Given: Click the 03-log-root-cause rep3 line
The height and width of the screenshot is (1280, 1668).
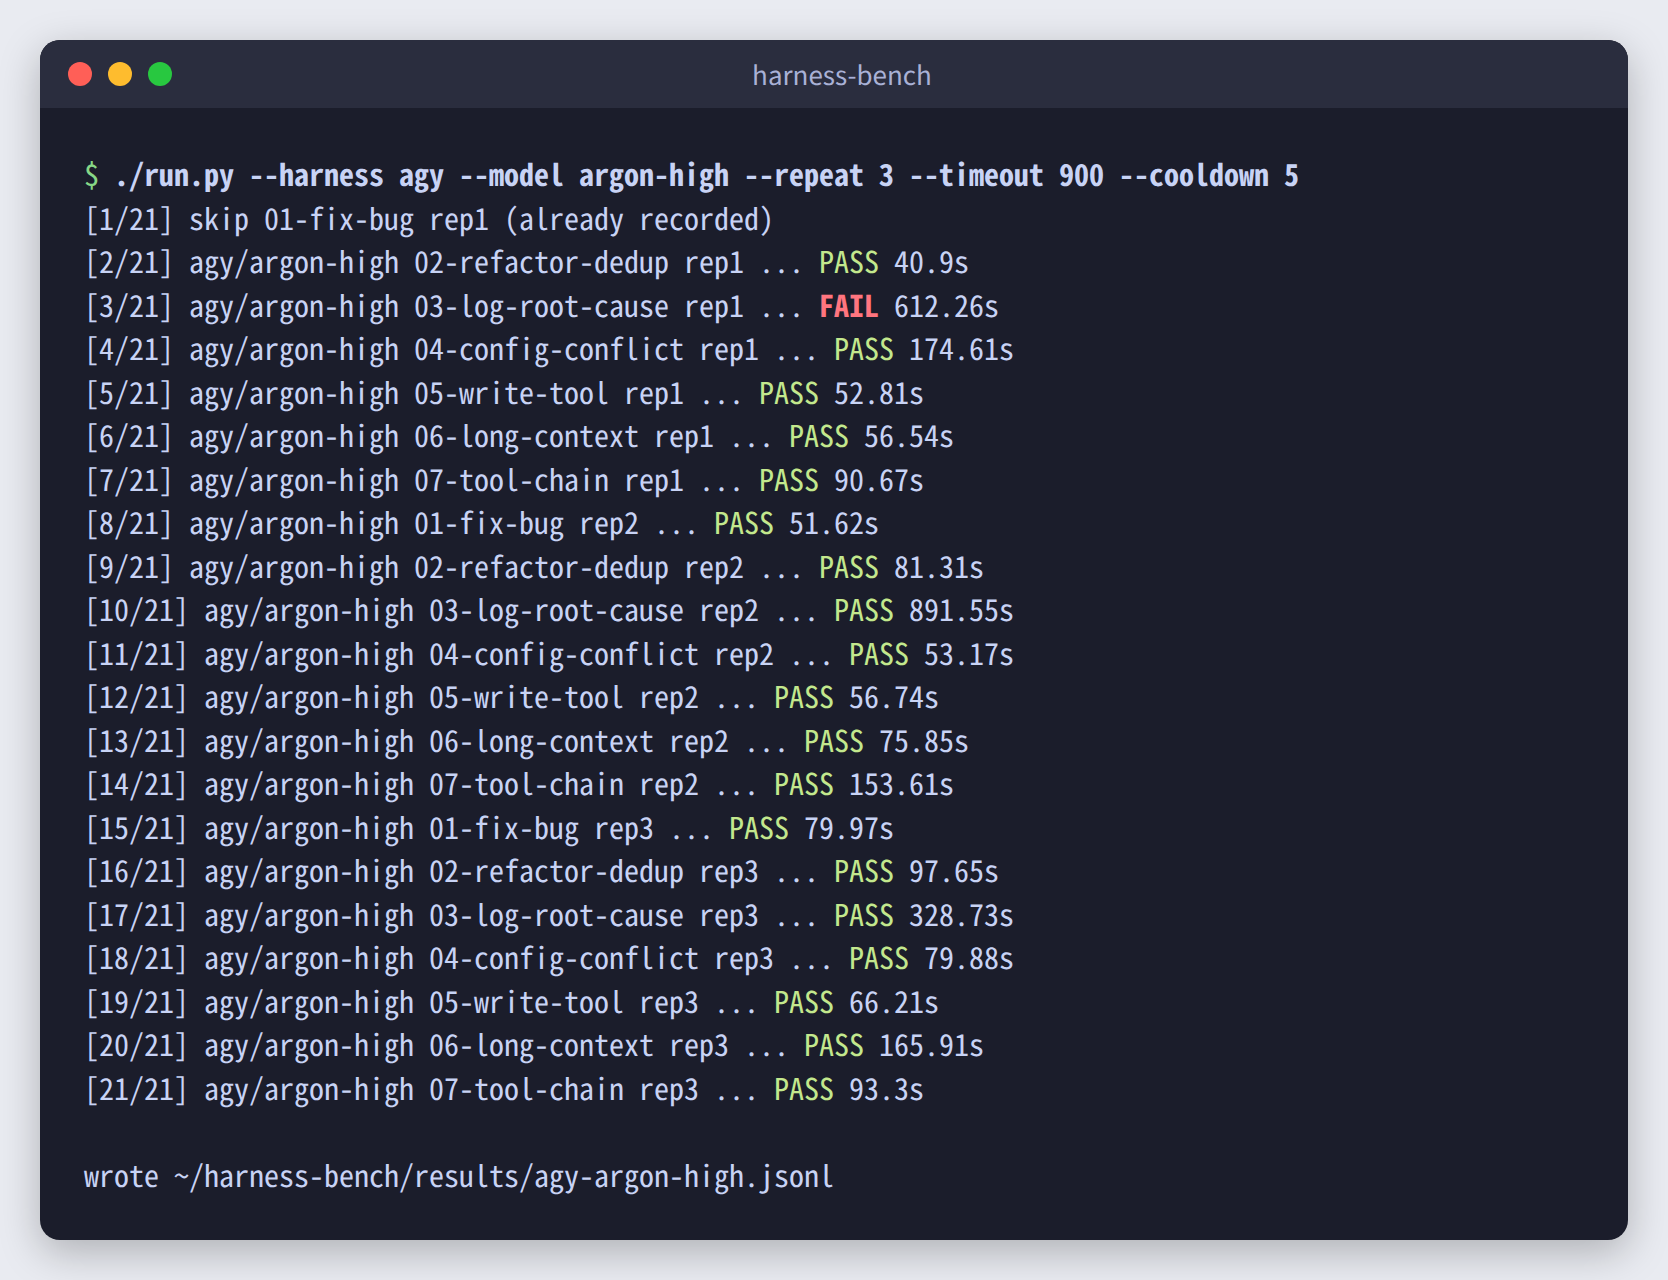Looking at the screenshot, I should pos(549,916).
